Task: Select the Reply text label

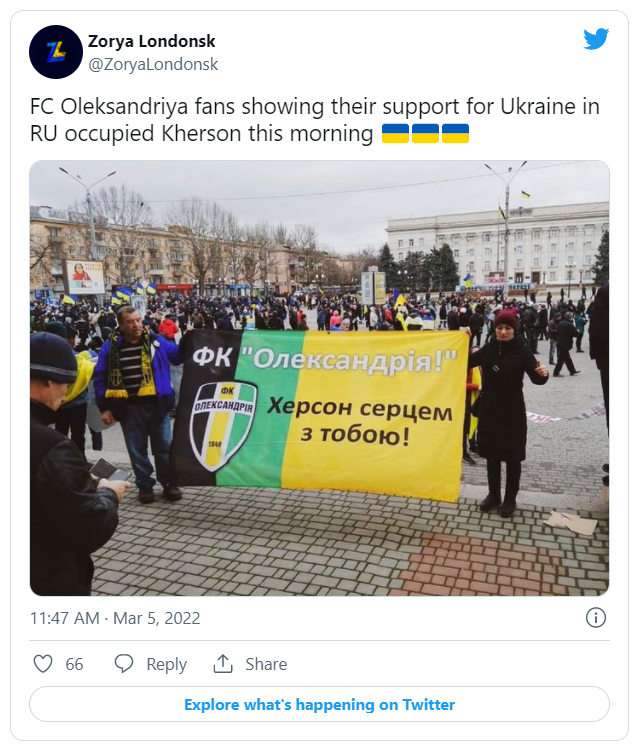Action: 166,664
